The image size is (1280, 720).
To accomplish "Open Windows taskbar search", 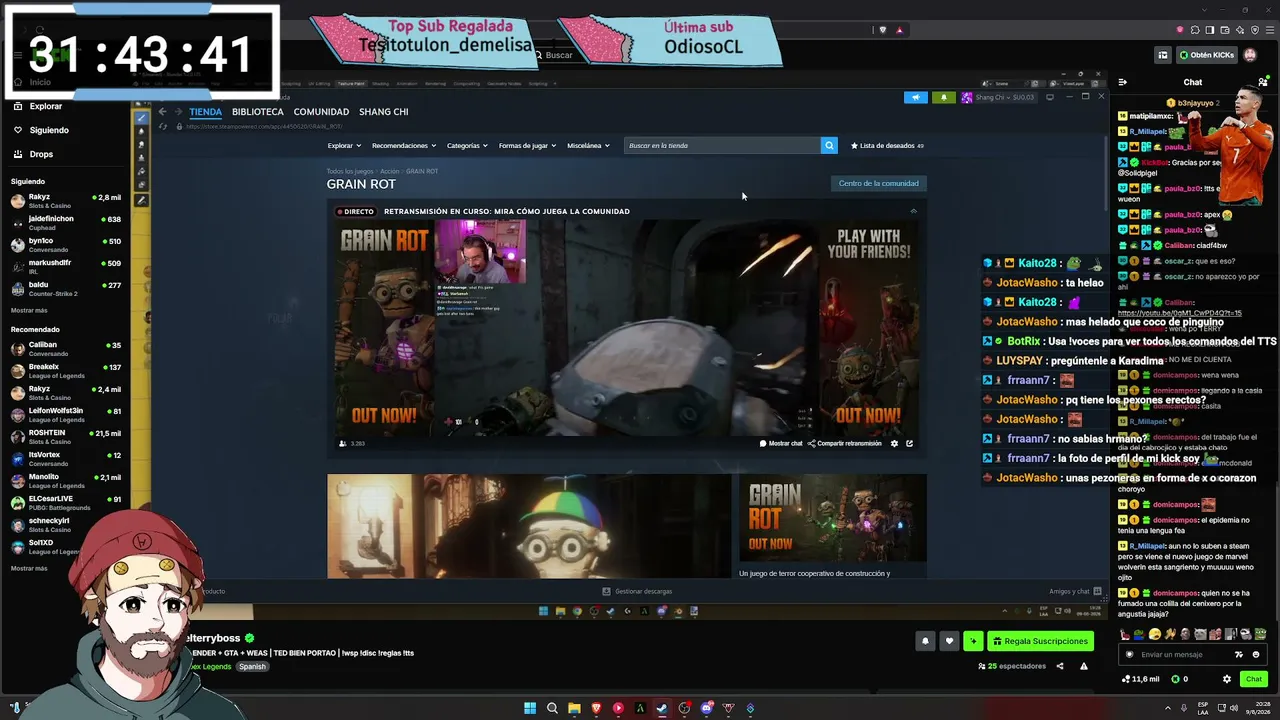I will [552, 709].
